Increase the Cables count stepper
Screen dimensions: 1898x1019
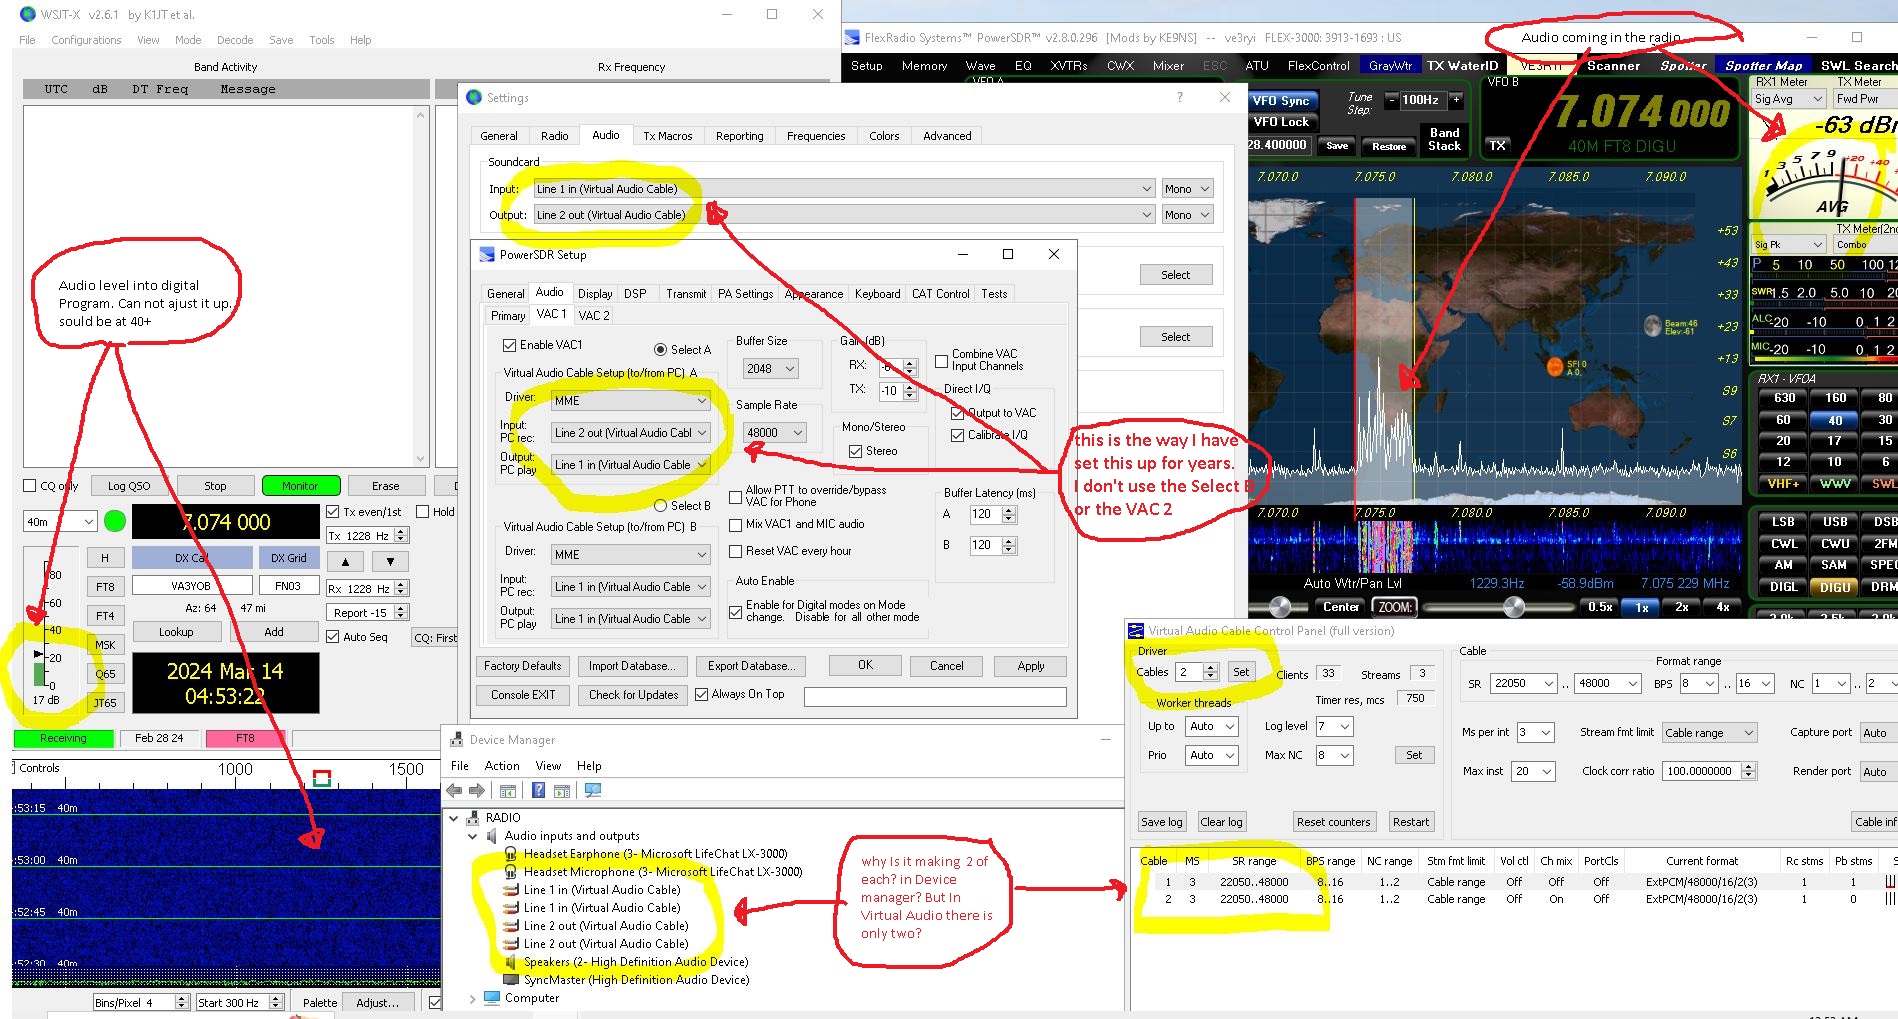point(1212,667)
